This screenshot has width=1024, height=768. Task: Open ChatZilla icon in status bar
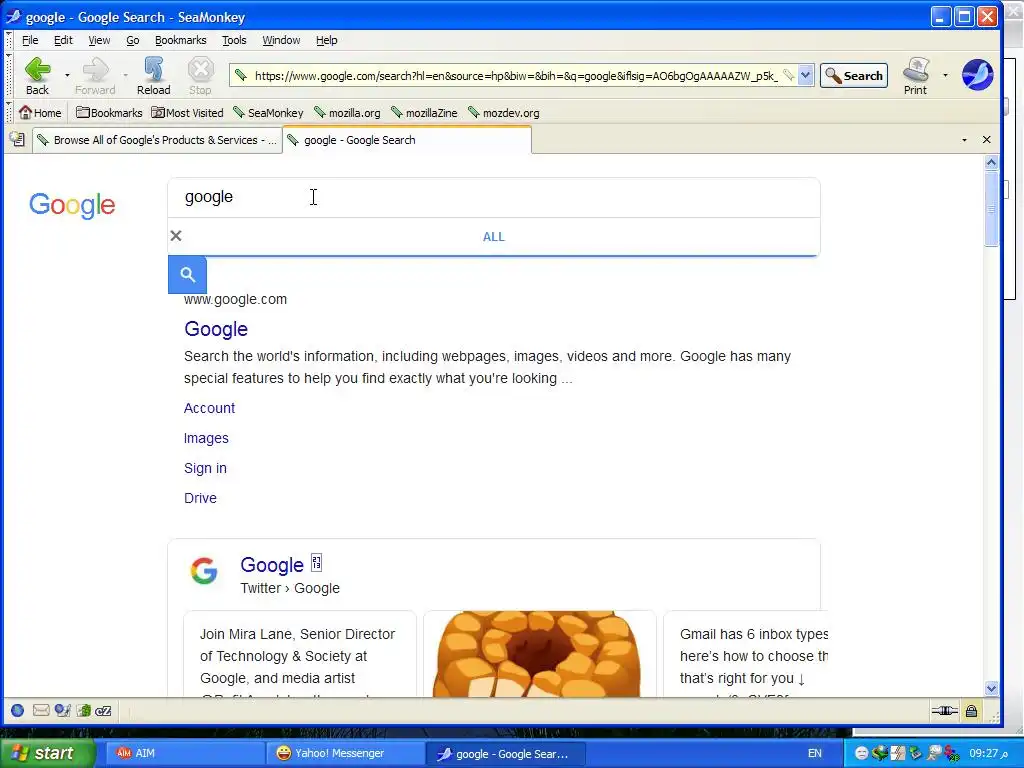(x=103, y=711)
